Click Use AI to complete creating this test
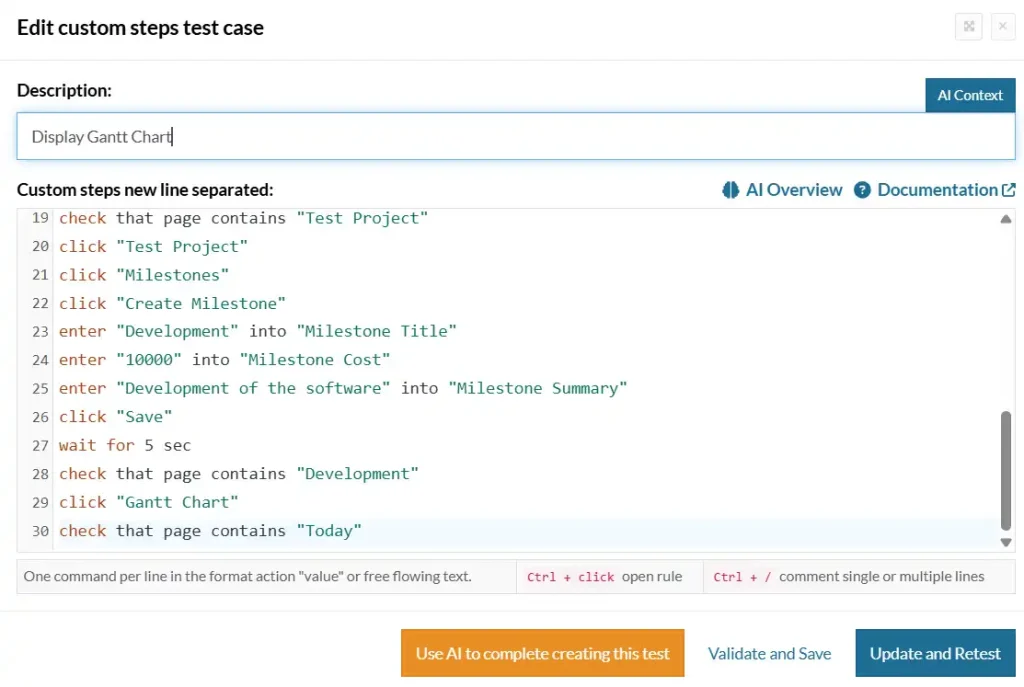The height and width of the screenshot is (687, 1024). pyautogui.click(x=543, y=653)
